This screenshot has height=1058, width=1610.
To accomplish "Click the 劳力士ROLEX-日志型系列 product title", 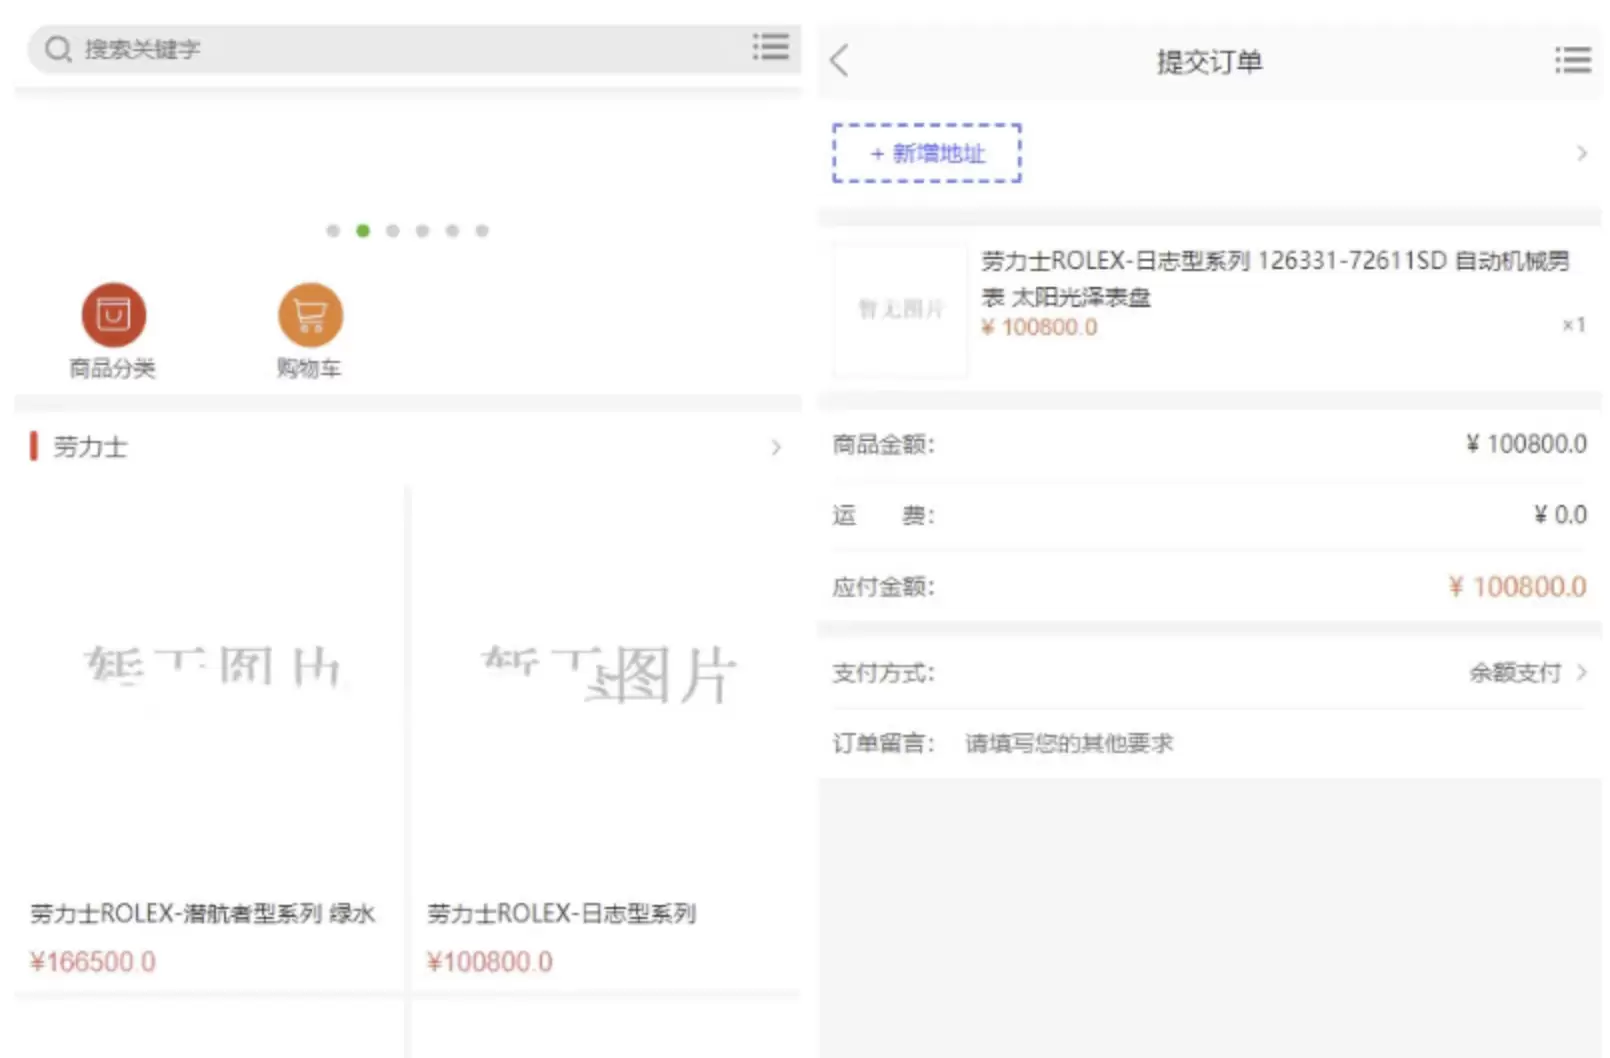I will pos(562,913).
